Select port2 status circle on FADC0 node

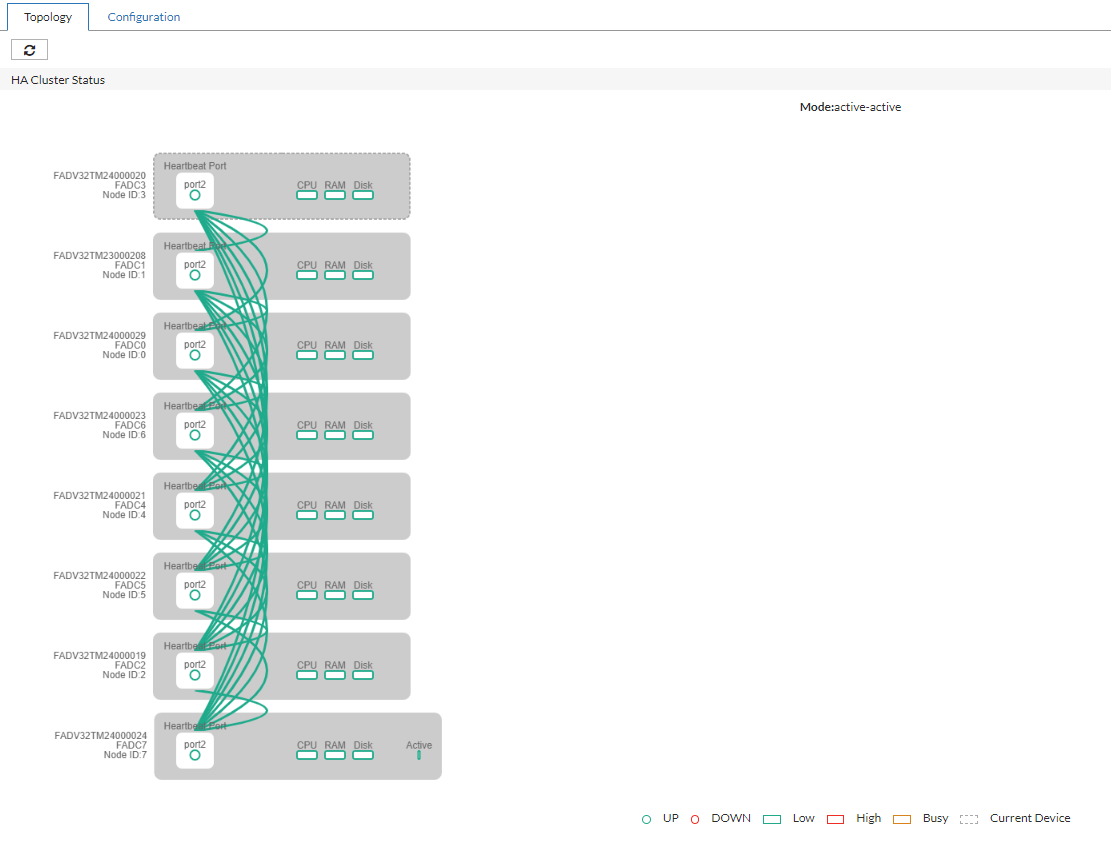pyautogui.click(x=195, y=356)
